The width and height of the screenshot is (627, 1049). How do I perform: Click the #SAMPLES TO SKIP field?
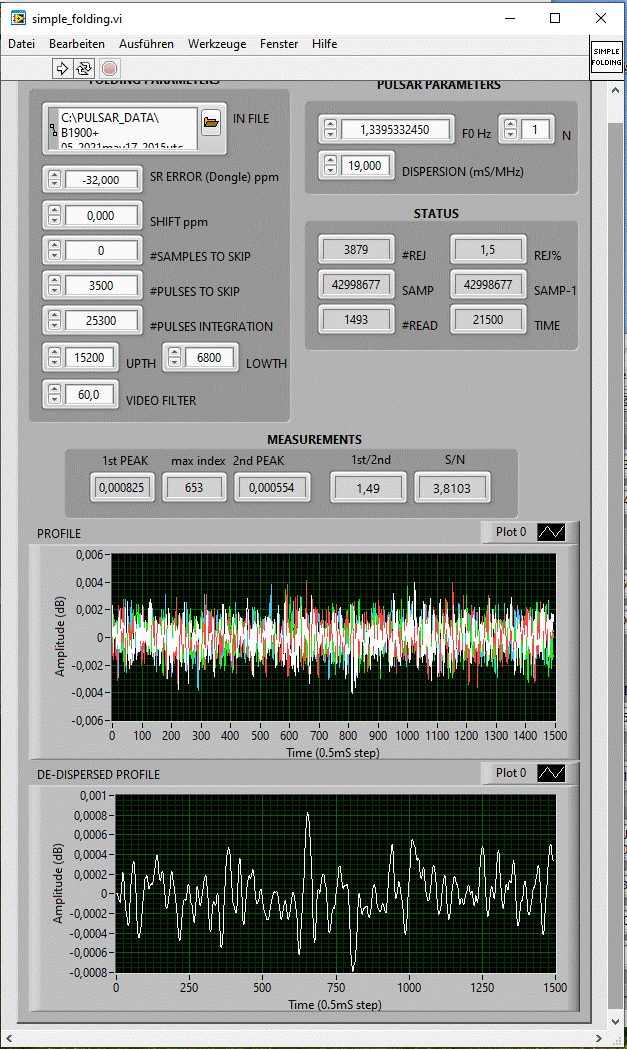(x=101, y=250)
